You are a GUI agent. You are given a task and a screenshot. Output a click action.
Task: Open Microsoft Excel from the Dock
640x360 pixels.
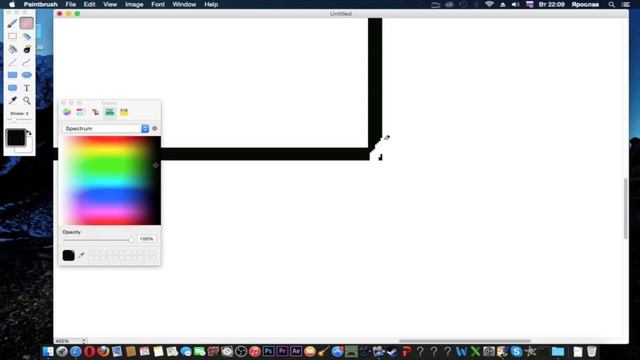[475, 351]
